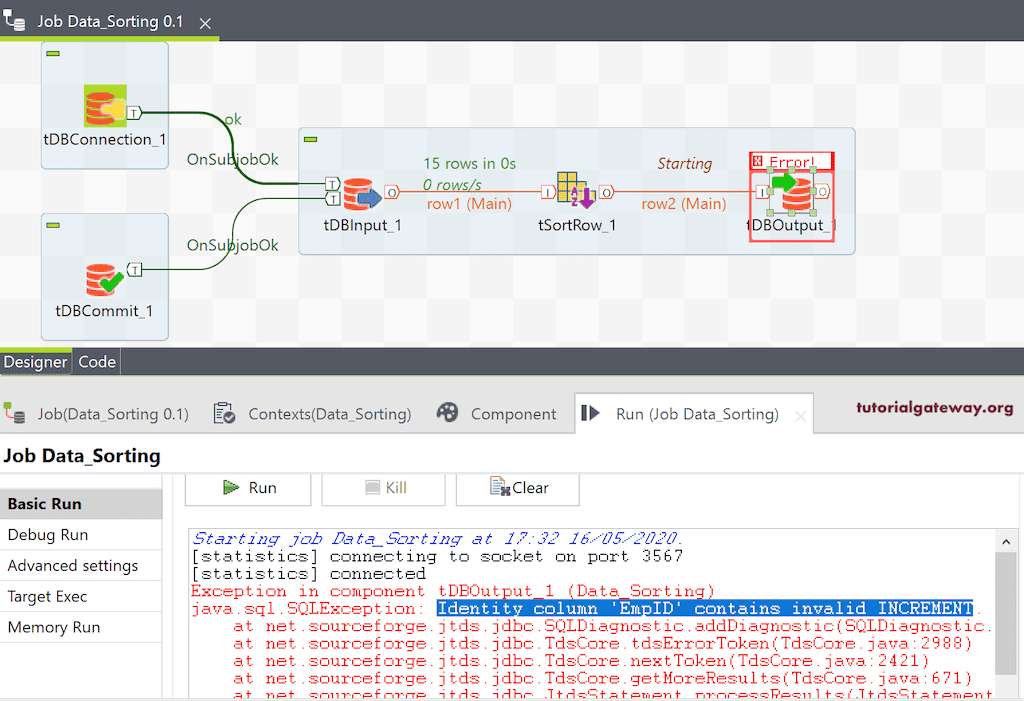Switch to the Code tab
The image size is (1024, 701).
(97, 362)
